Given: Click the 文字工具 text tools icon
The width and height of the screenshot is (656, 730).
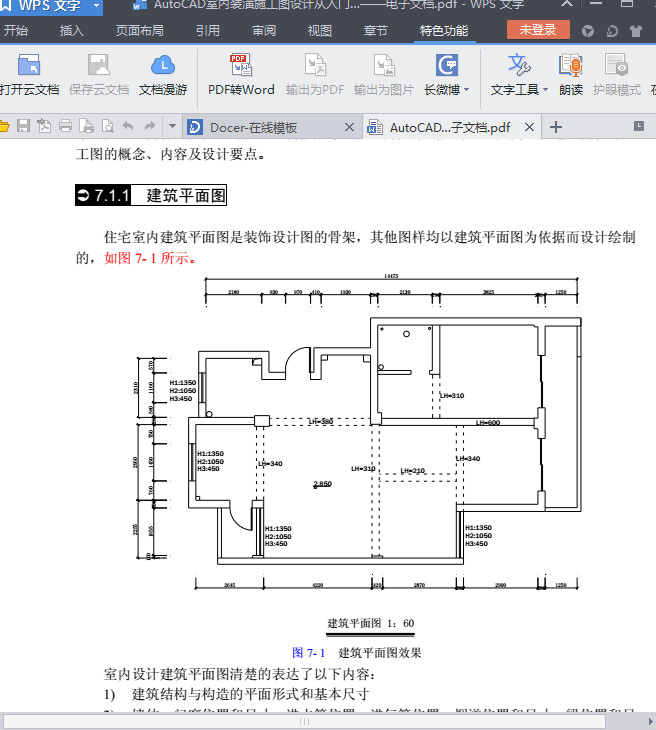Looking at the screenshot, I should tap(519, 65).
